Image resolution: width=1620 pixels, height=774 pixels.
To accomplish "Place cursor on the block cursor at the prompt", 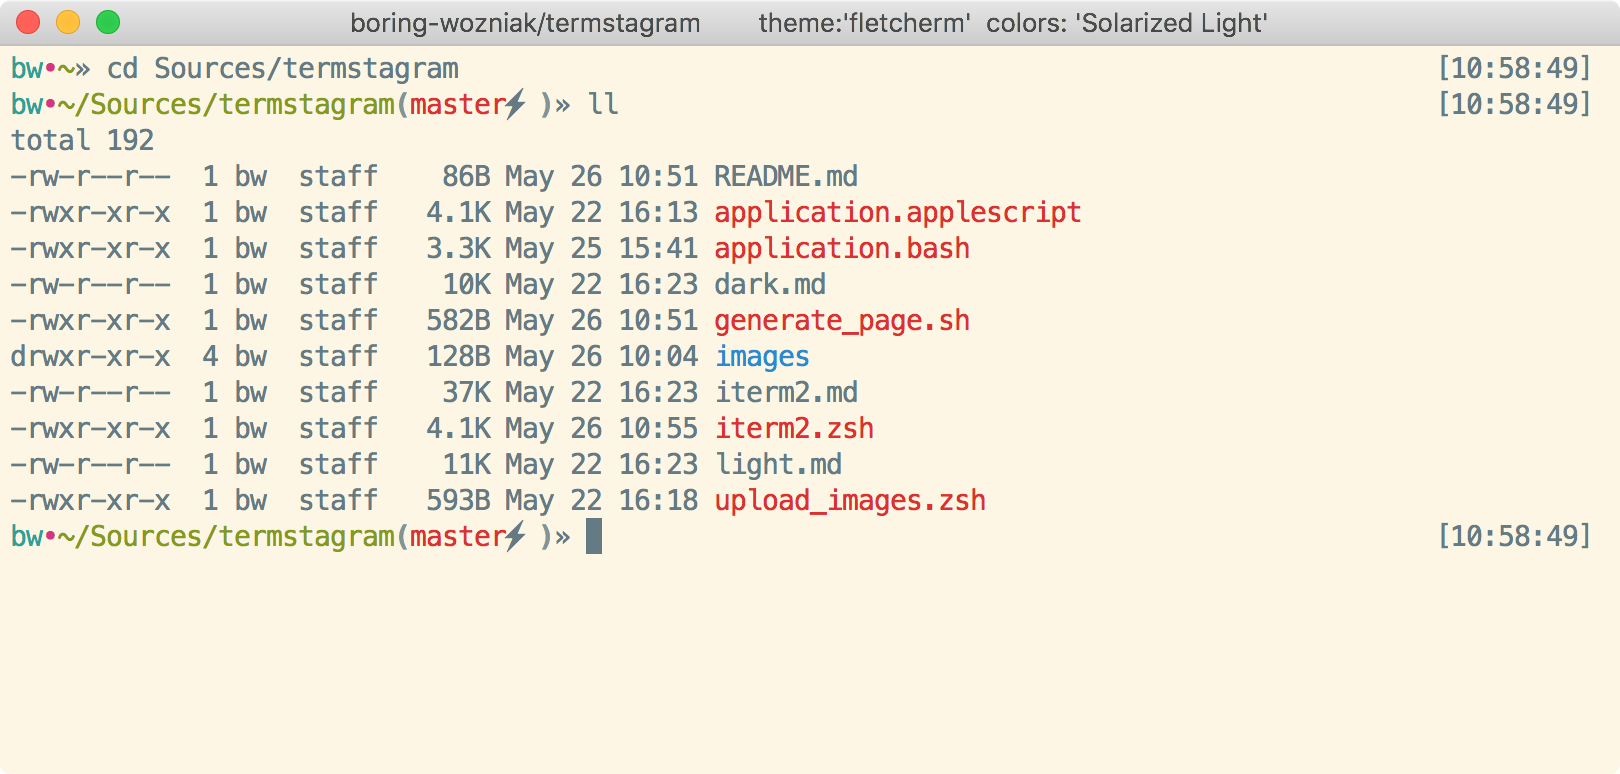I will click(594, 536).
